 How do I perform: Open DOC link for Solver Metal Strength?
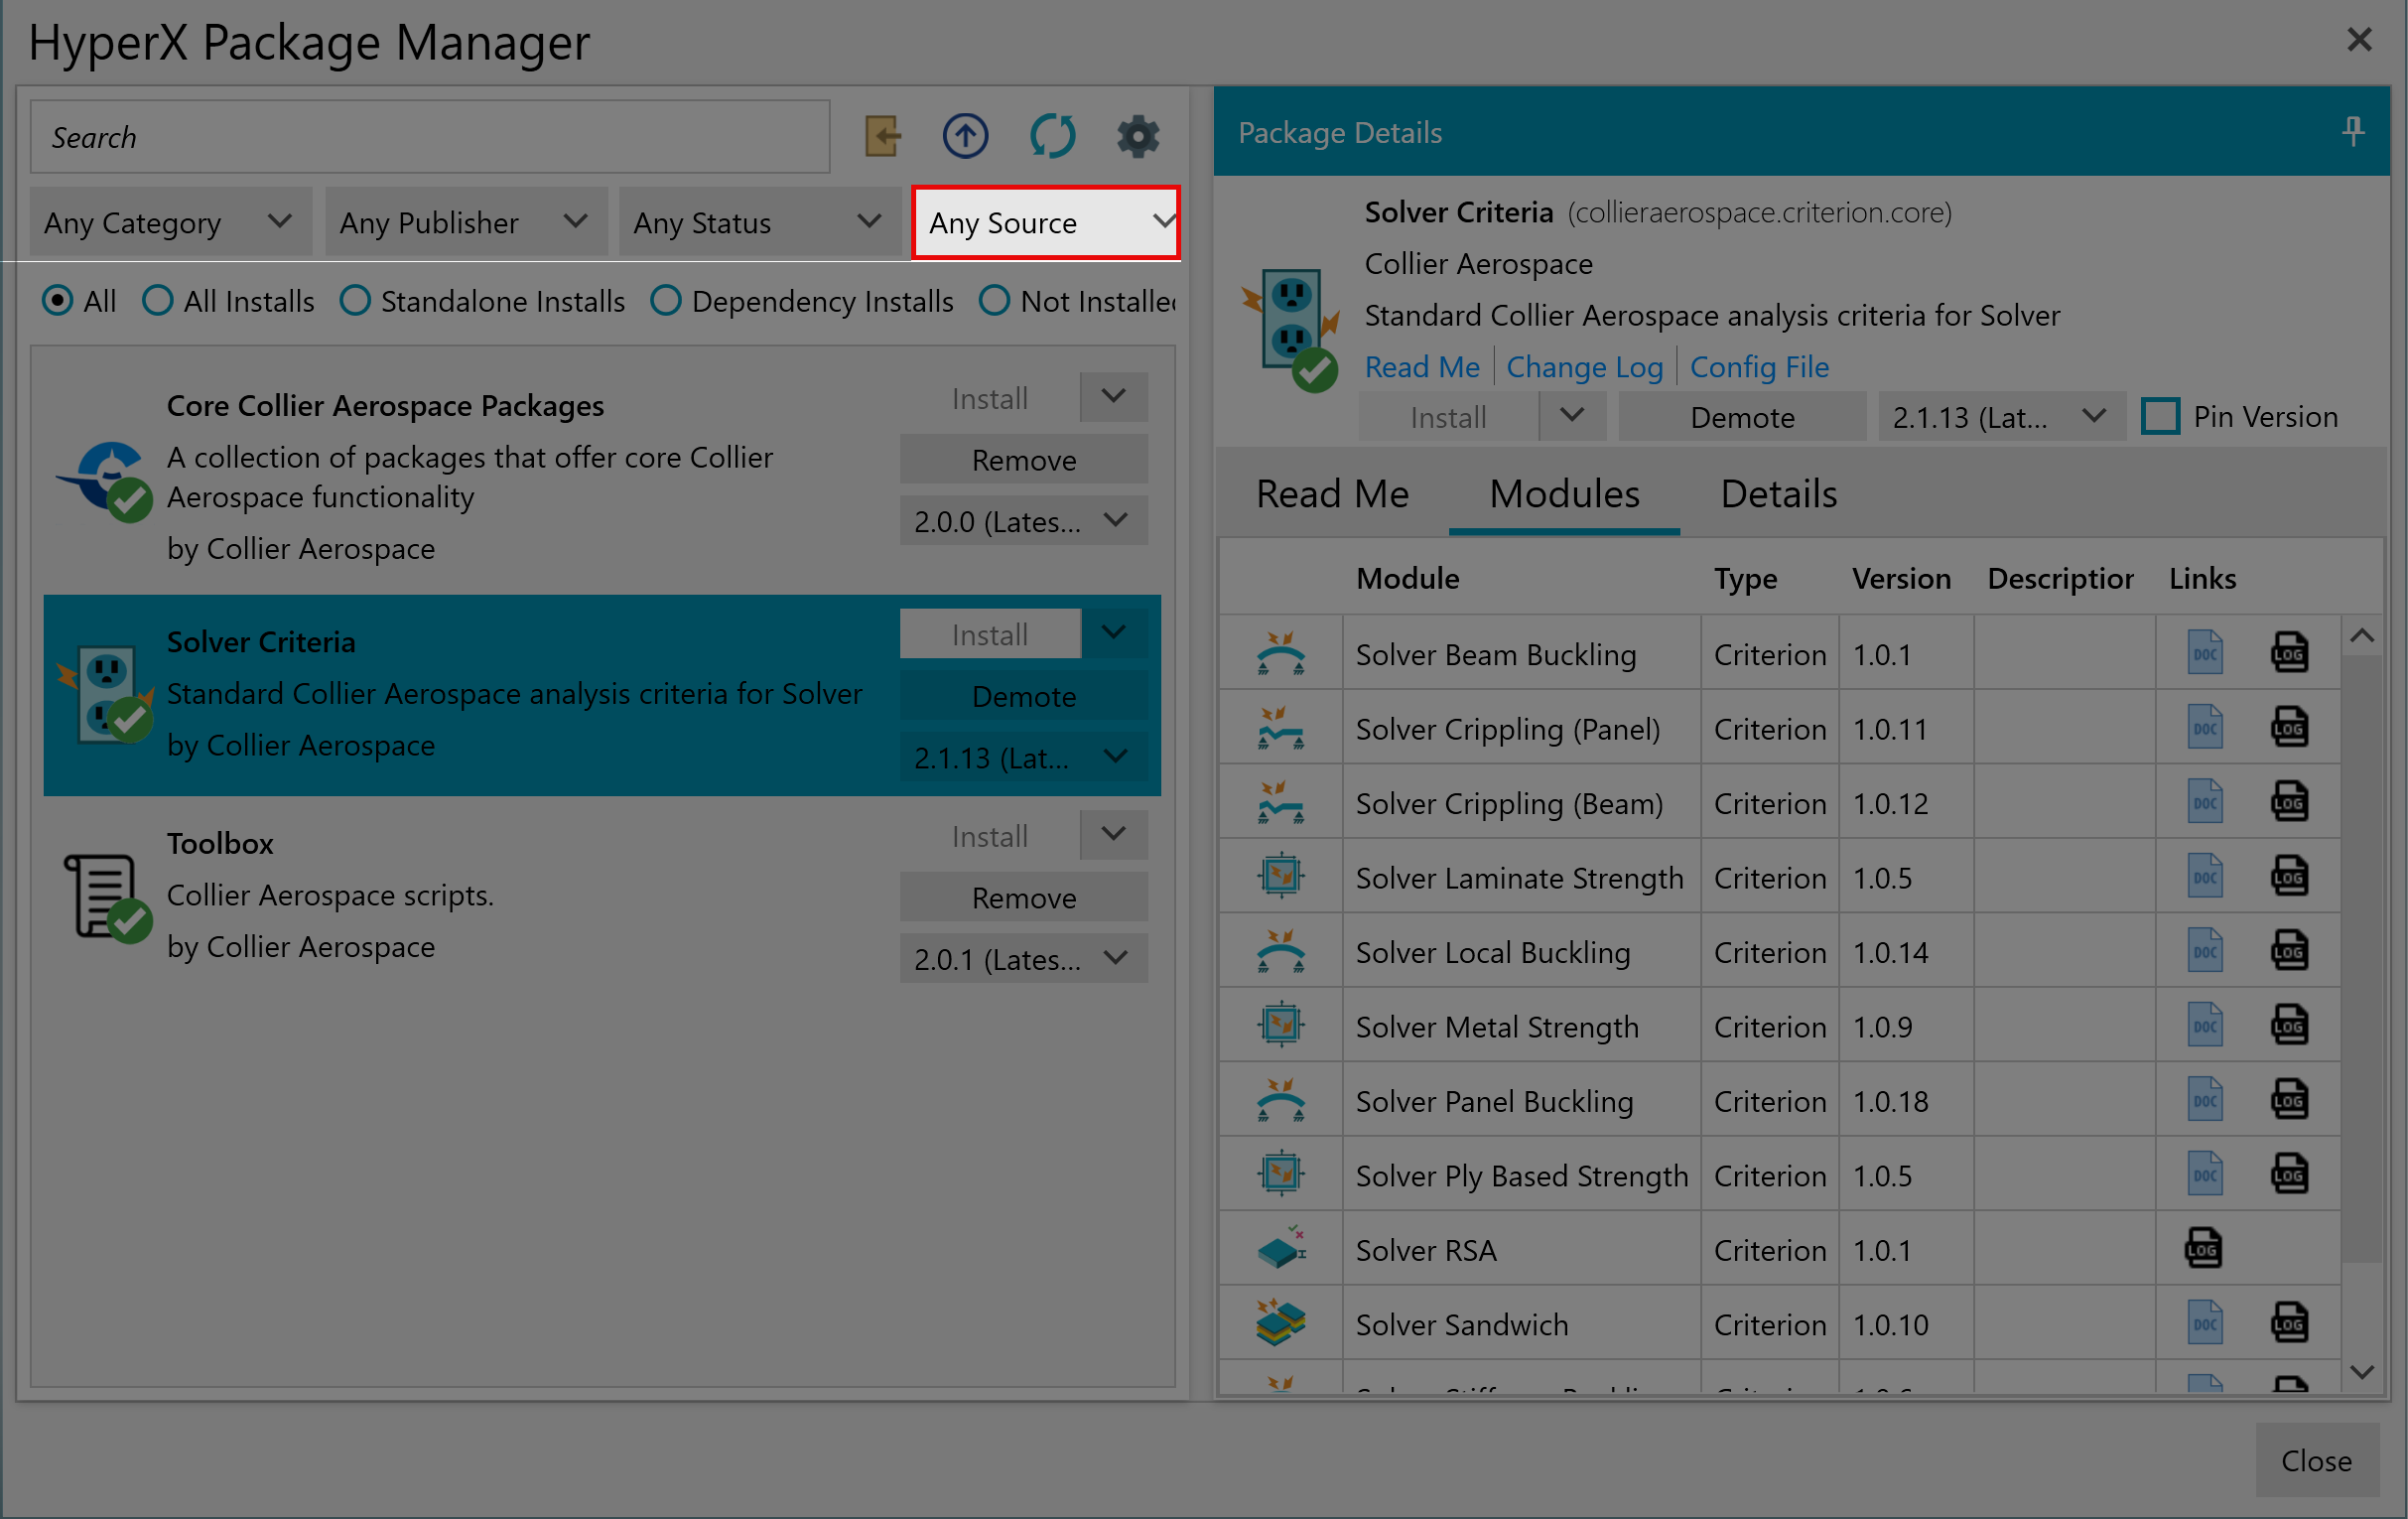2204,1026
